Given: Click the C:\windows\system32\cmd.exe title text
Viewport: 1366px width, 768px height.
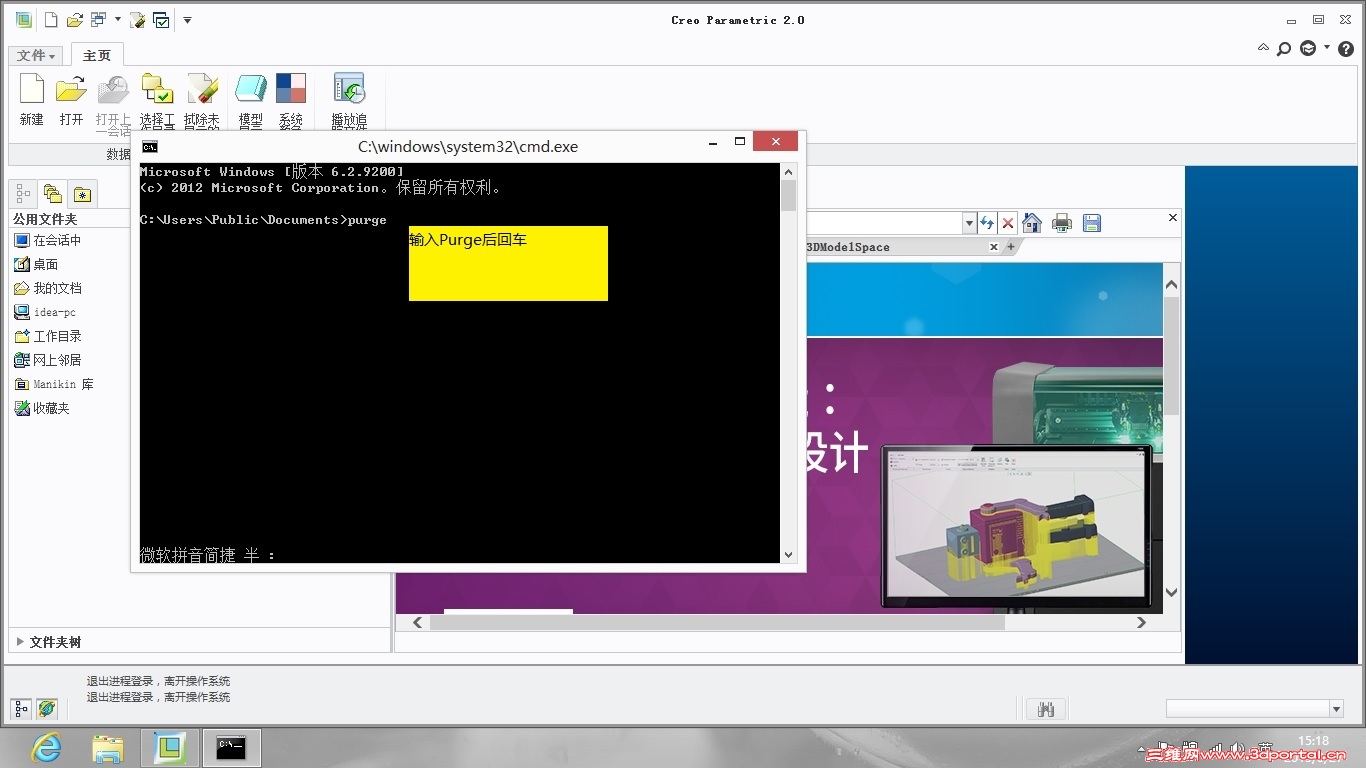Looking at the screenshot, I should click(x=468, y=146).
